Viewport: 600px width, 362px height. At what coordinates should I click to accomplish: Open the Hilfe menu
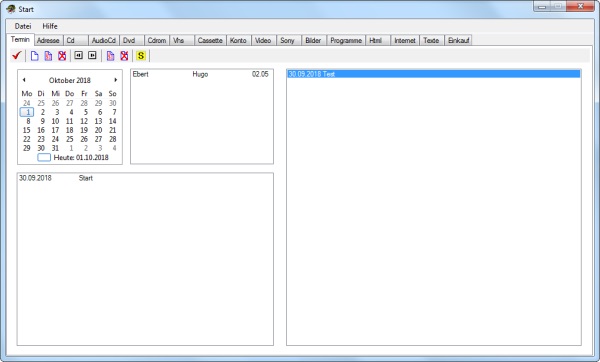(50, 26)
